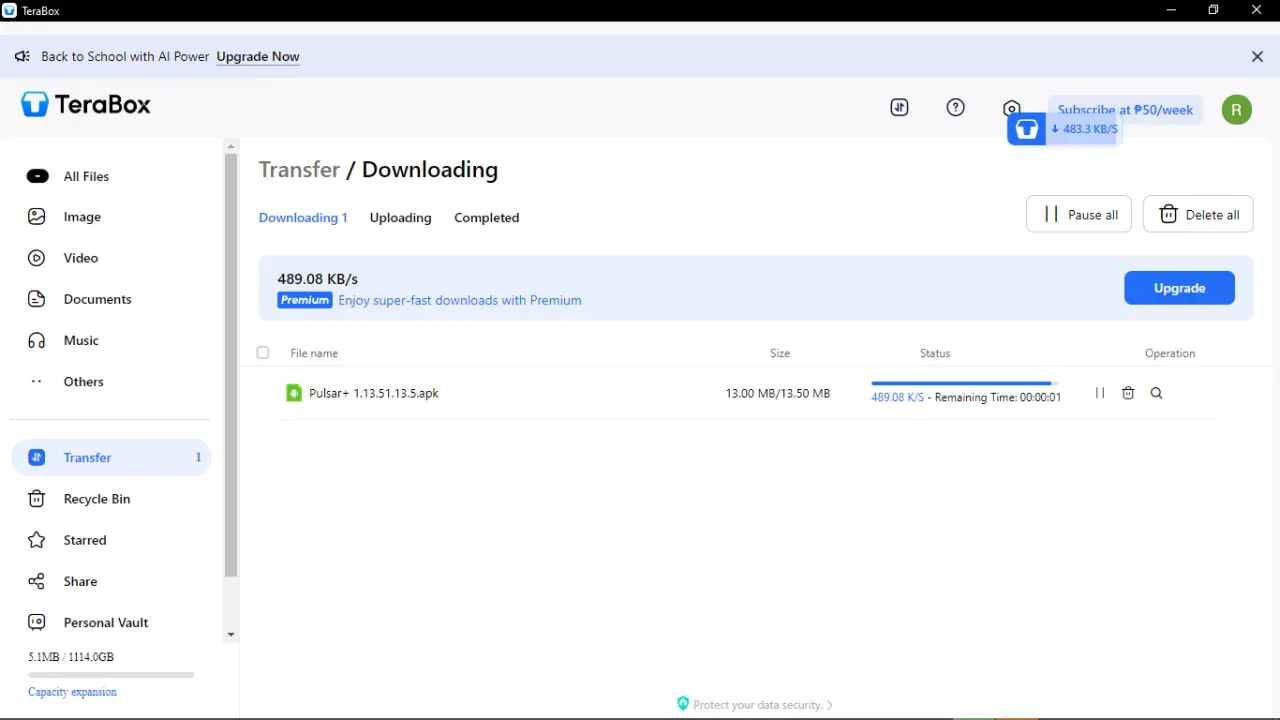Click the Delete all button
Viewport: 1280px width, 720px height.
1198,214
